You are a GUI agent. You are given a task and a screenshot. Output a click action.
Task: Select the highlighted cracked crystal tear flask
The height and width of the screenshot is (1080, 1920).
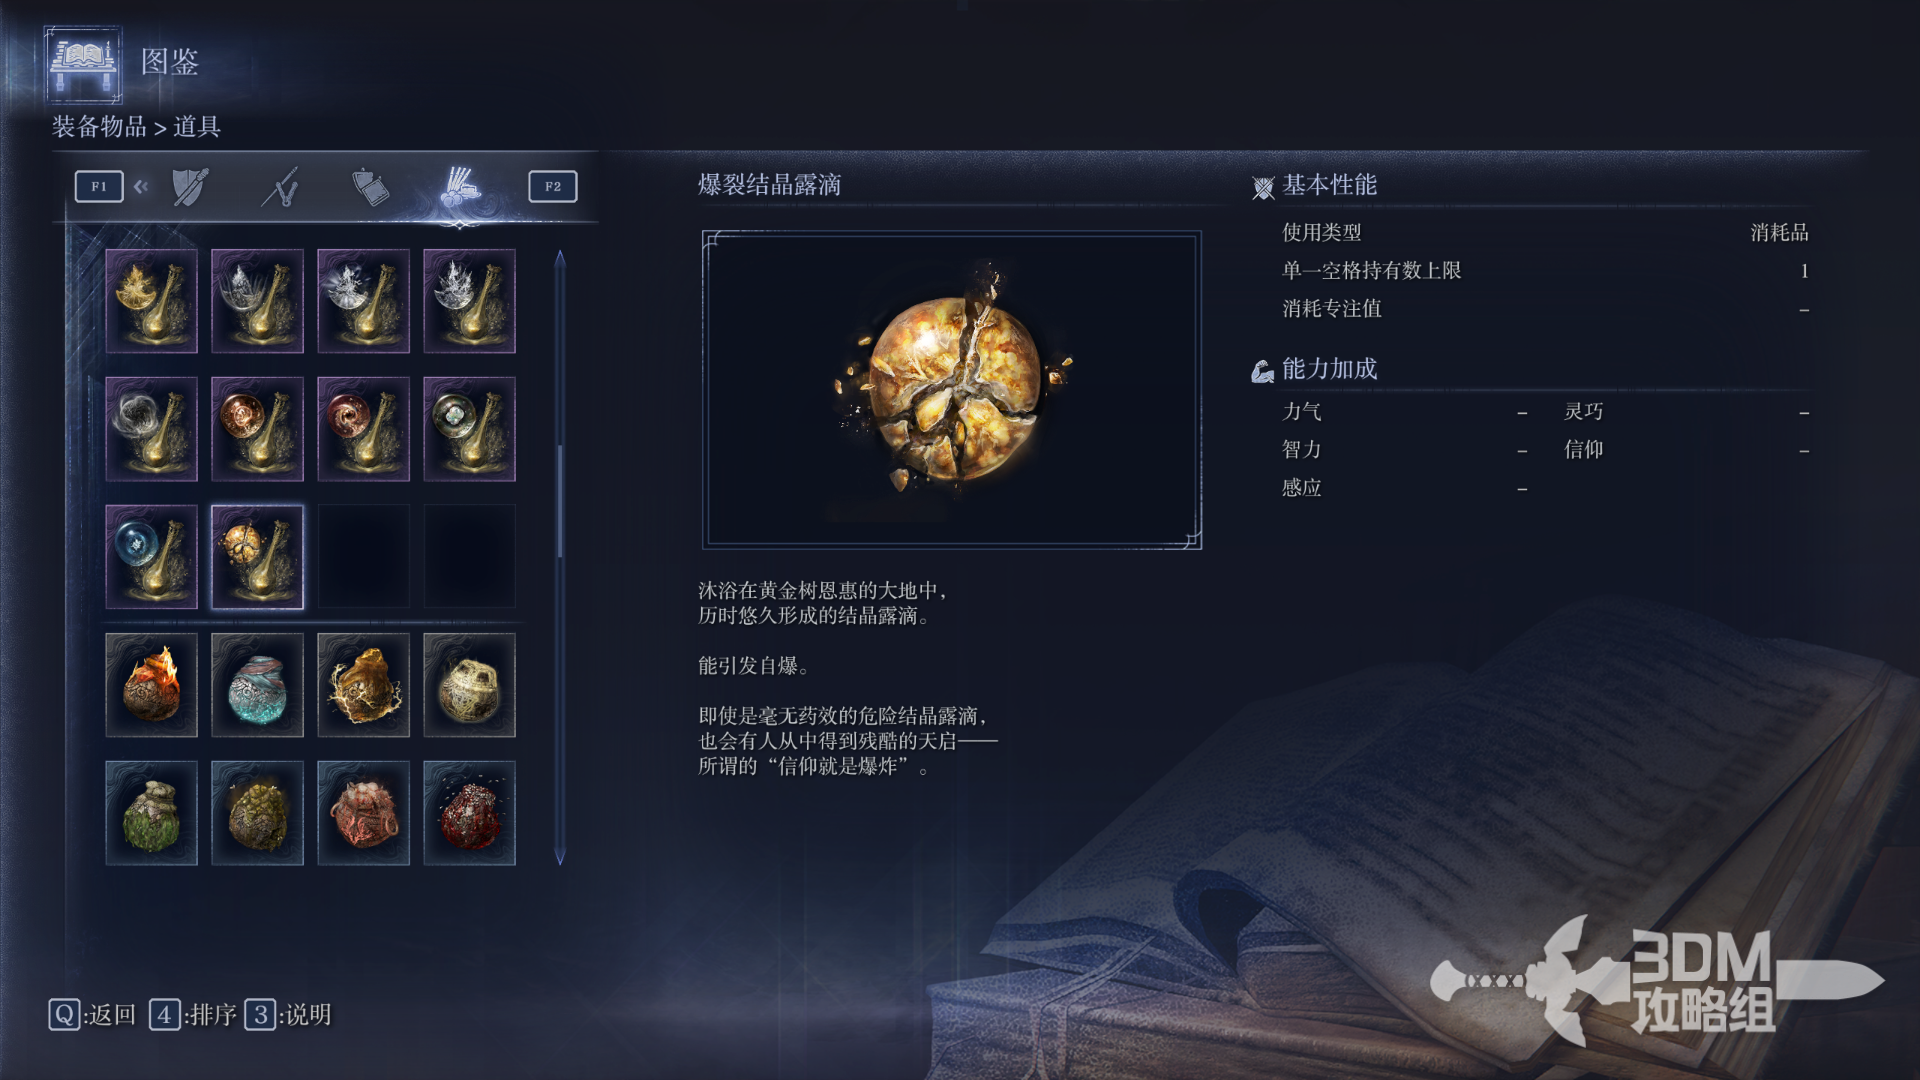pos(257,557)
